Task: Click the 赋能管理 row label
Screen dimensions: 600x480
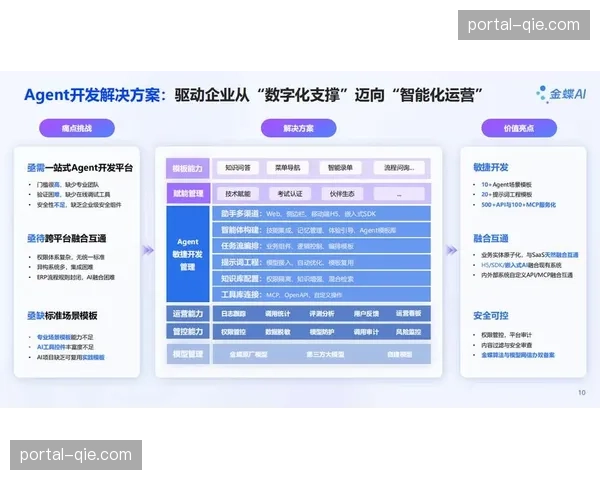Action: [188, 193]
